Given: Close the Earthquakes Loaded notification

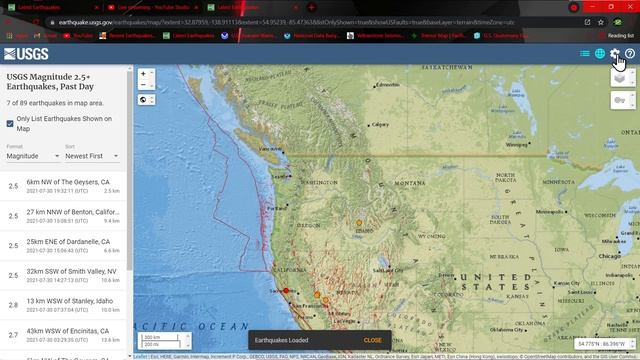Looking at the screenshot, I should coord(373,340).
